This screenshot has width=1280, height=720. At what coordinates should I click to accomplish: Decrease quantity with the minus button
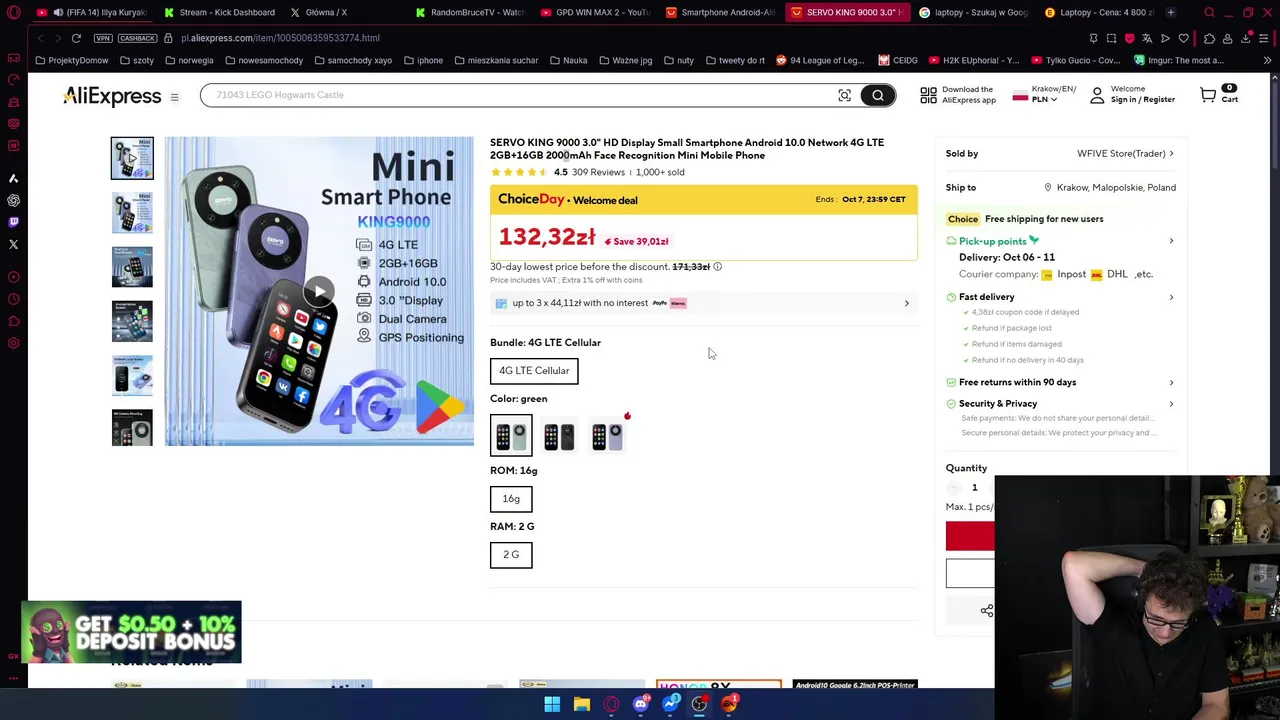pos(953,488)
